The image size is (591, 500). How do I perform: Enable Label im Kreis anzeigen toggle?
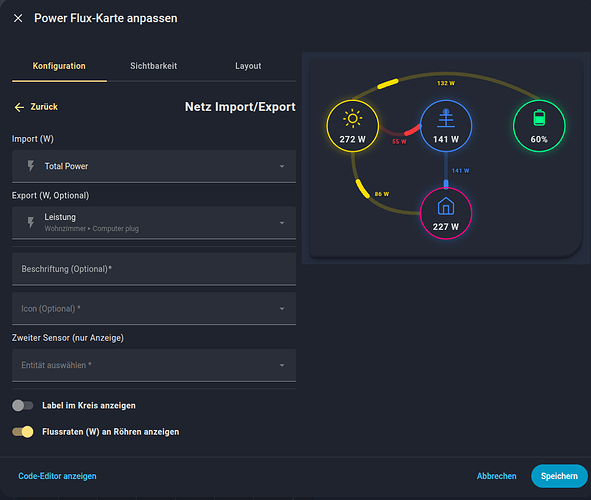tap(23, 405)
